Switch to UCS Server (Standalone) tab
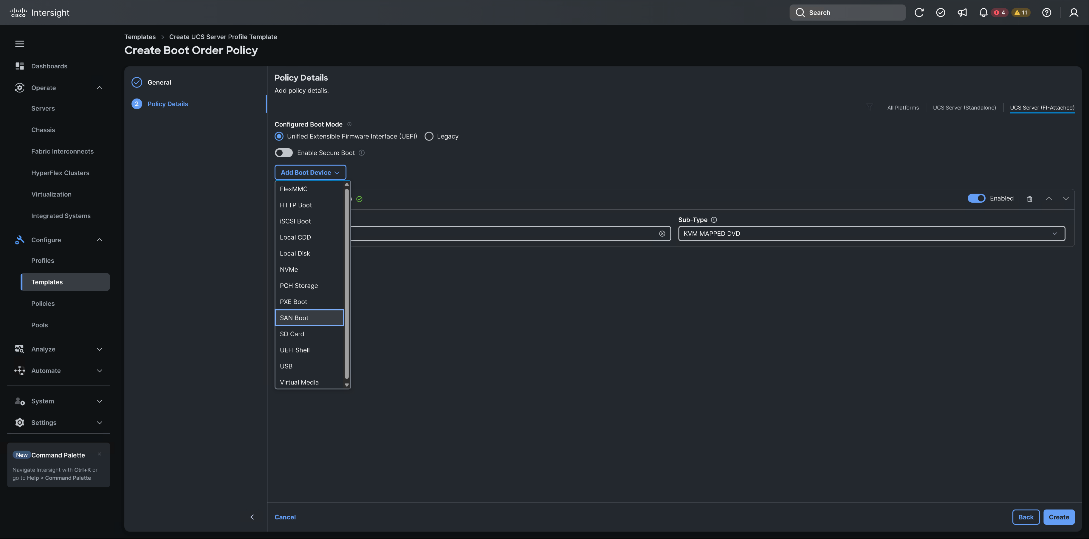Image resolution: width=1089 pixels, height=539 pixels. [x=964, y=108]
